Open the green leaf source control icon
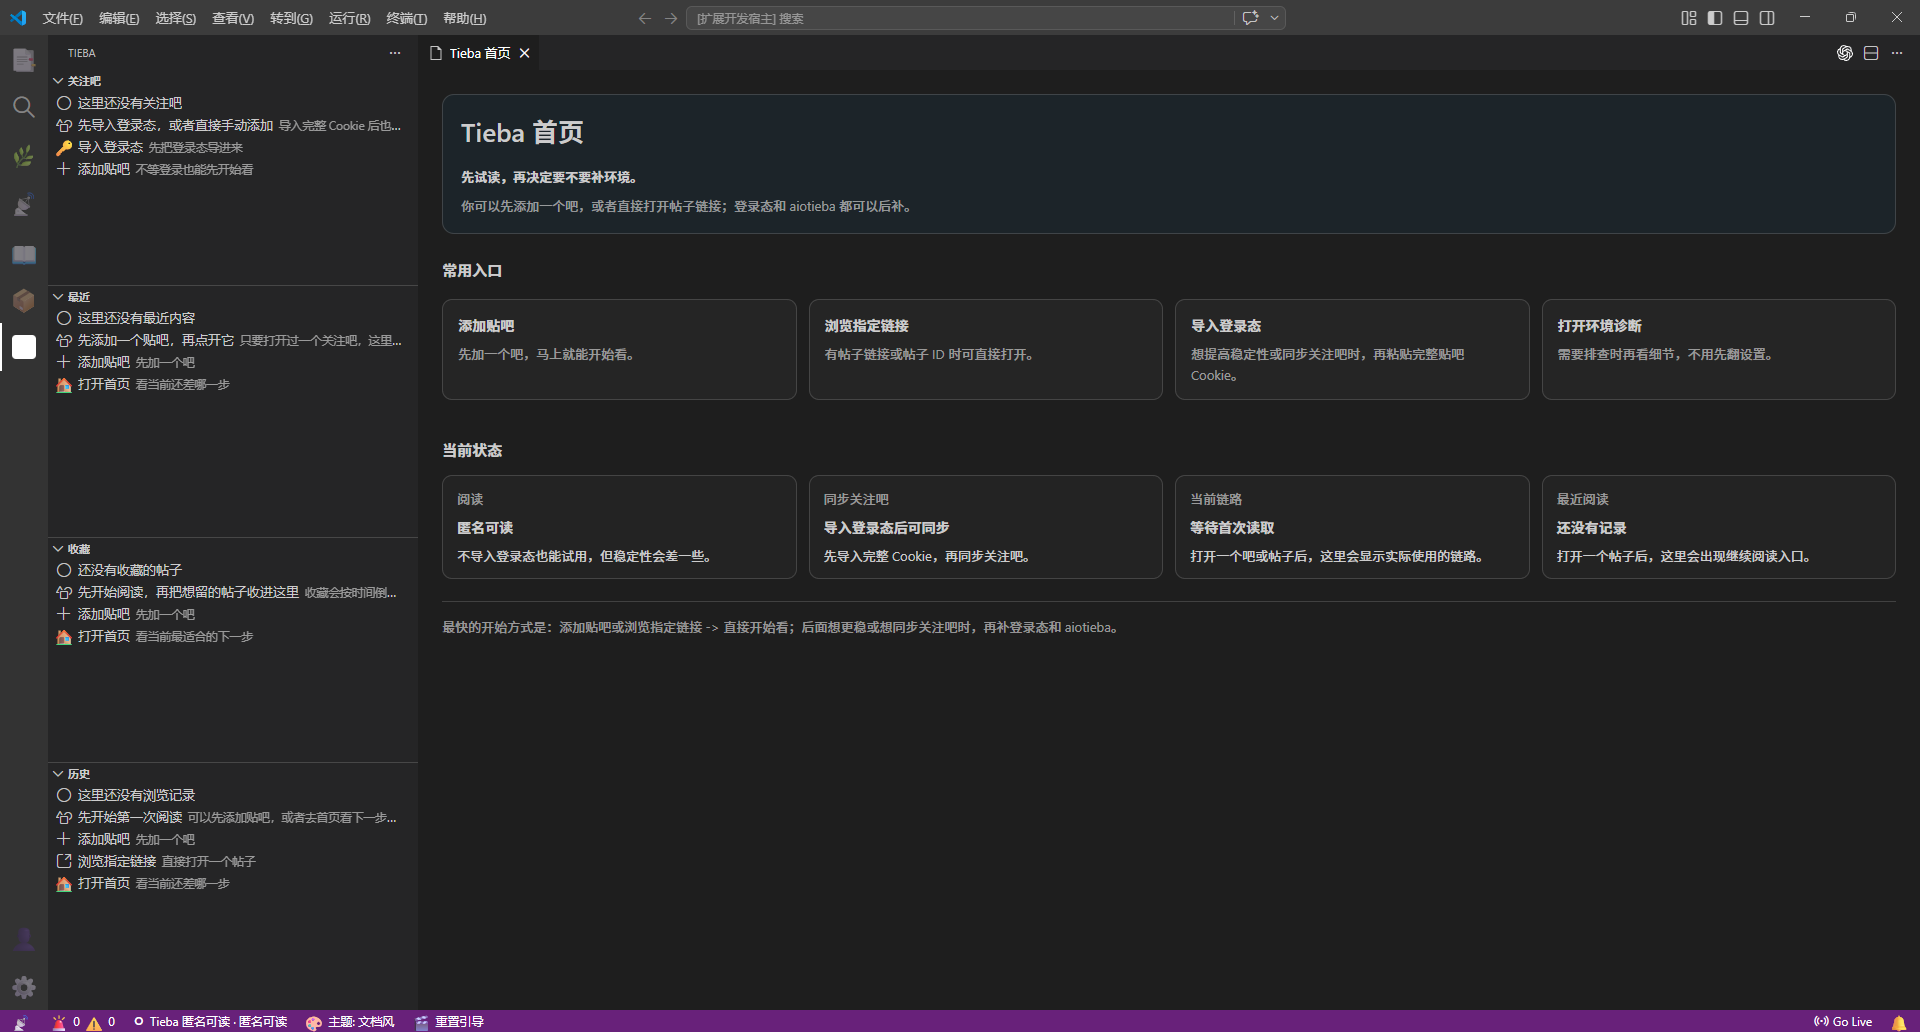The image size is (1920, 1032). 24,156
